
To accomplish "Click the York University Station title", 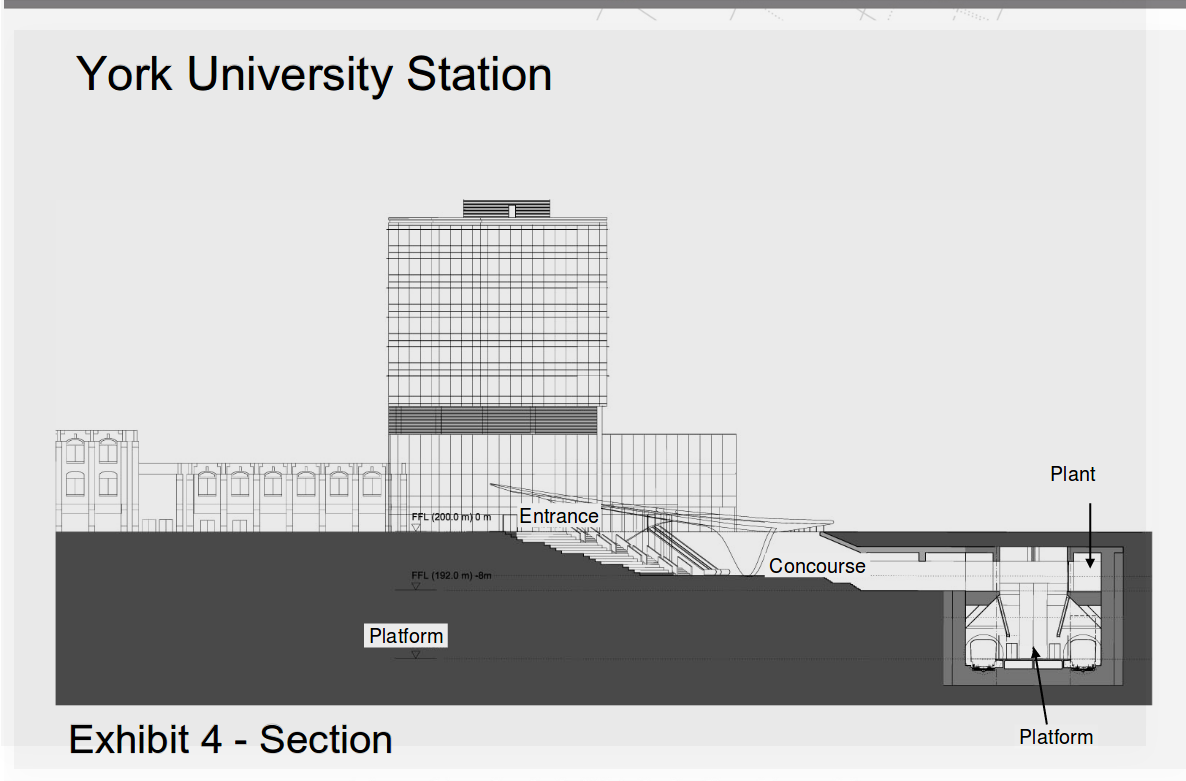I will click(314, 75).
